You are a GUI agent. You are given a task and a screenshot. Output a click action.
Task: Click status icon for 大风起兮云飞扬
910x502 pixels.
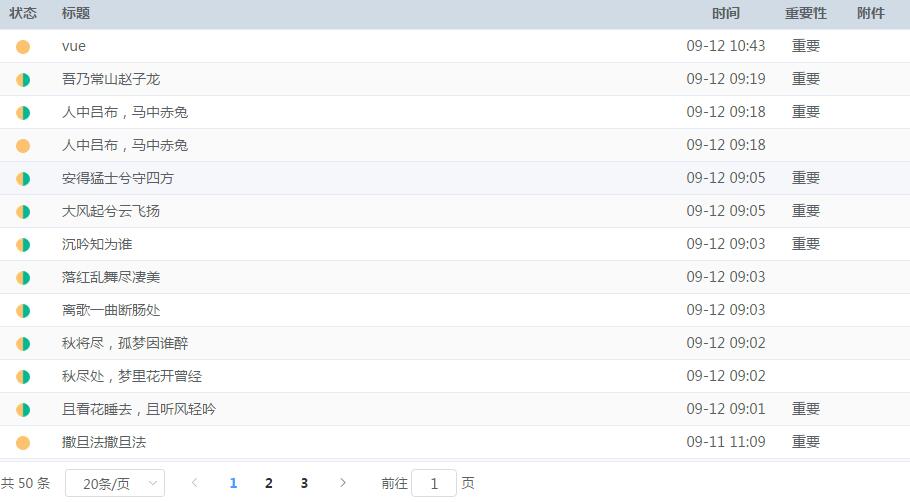[x=23, y=212]
